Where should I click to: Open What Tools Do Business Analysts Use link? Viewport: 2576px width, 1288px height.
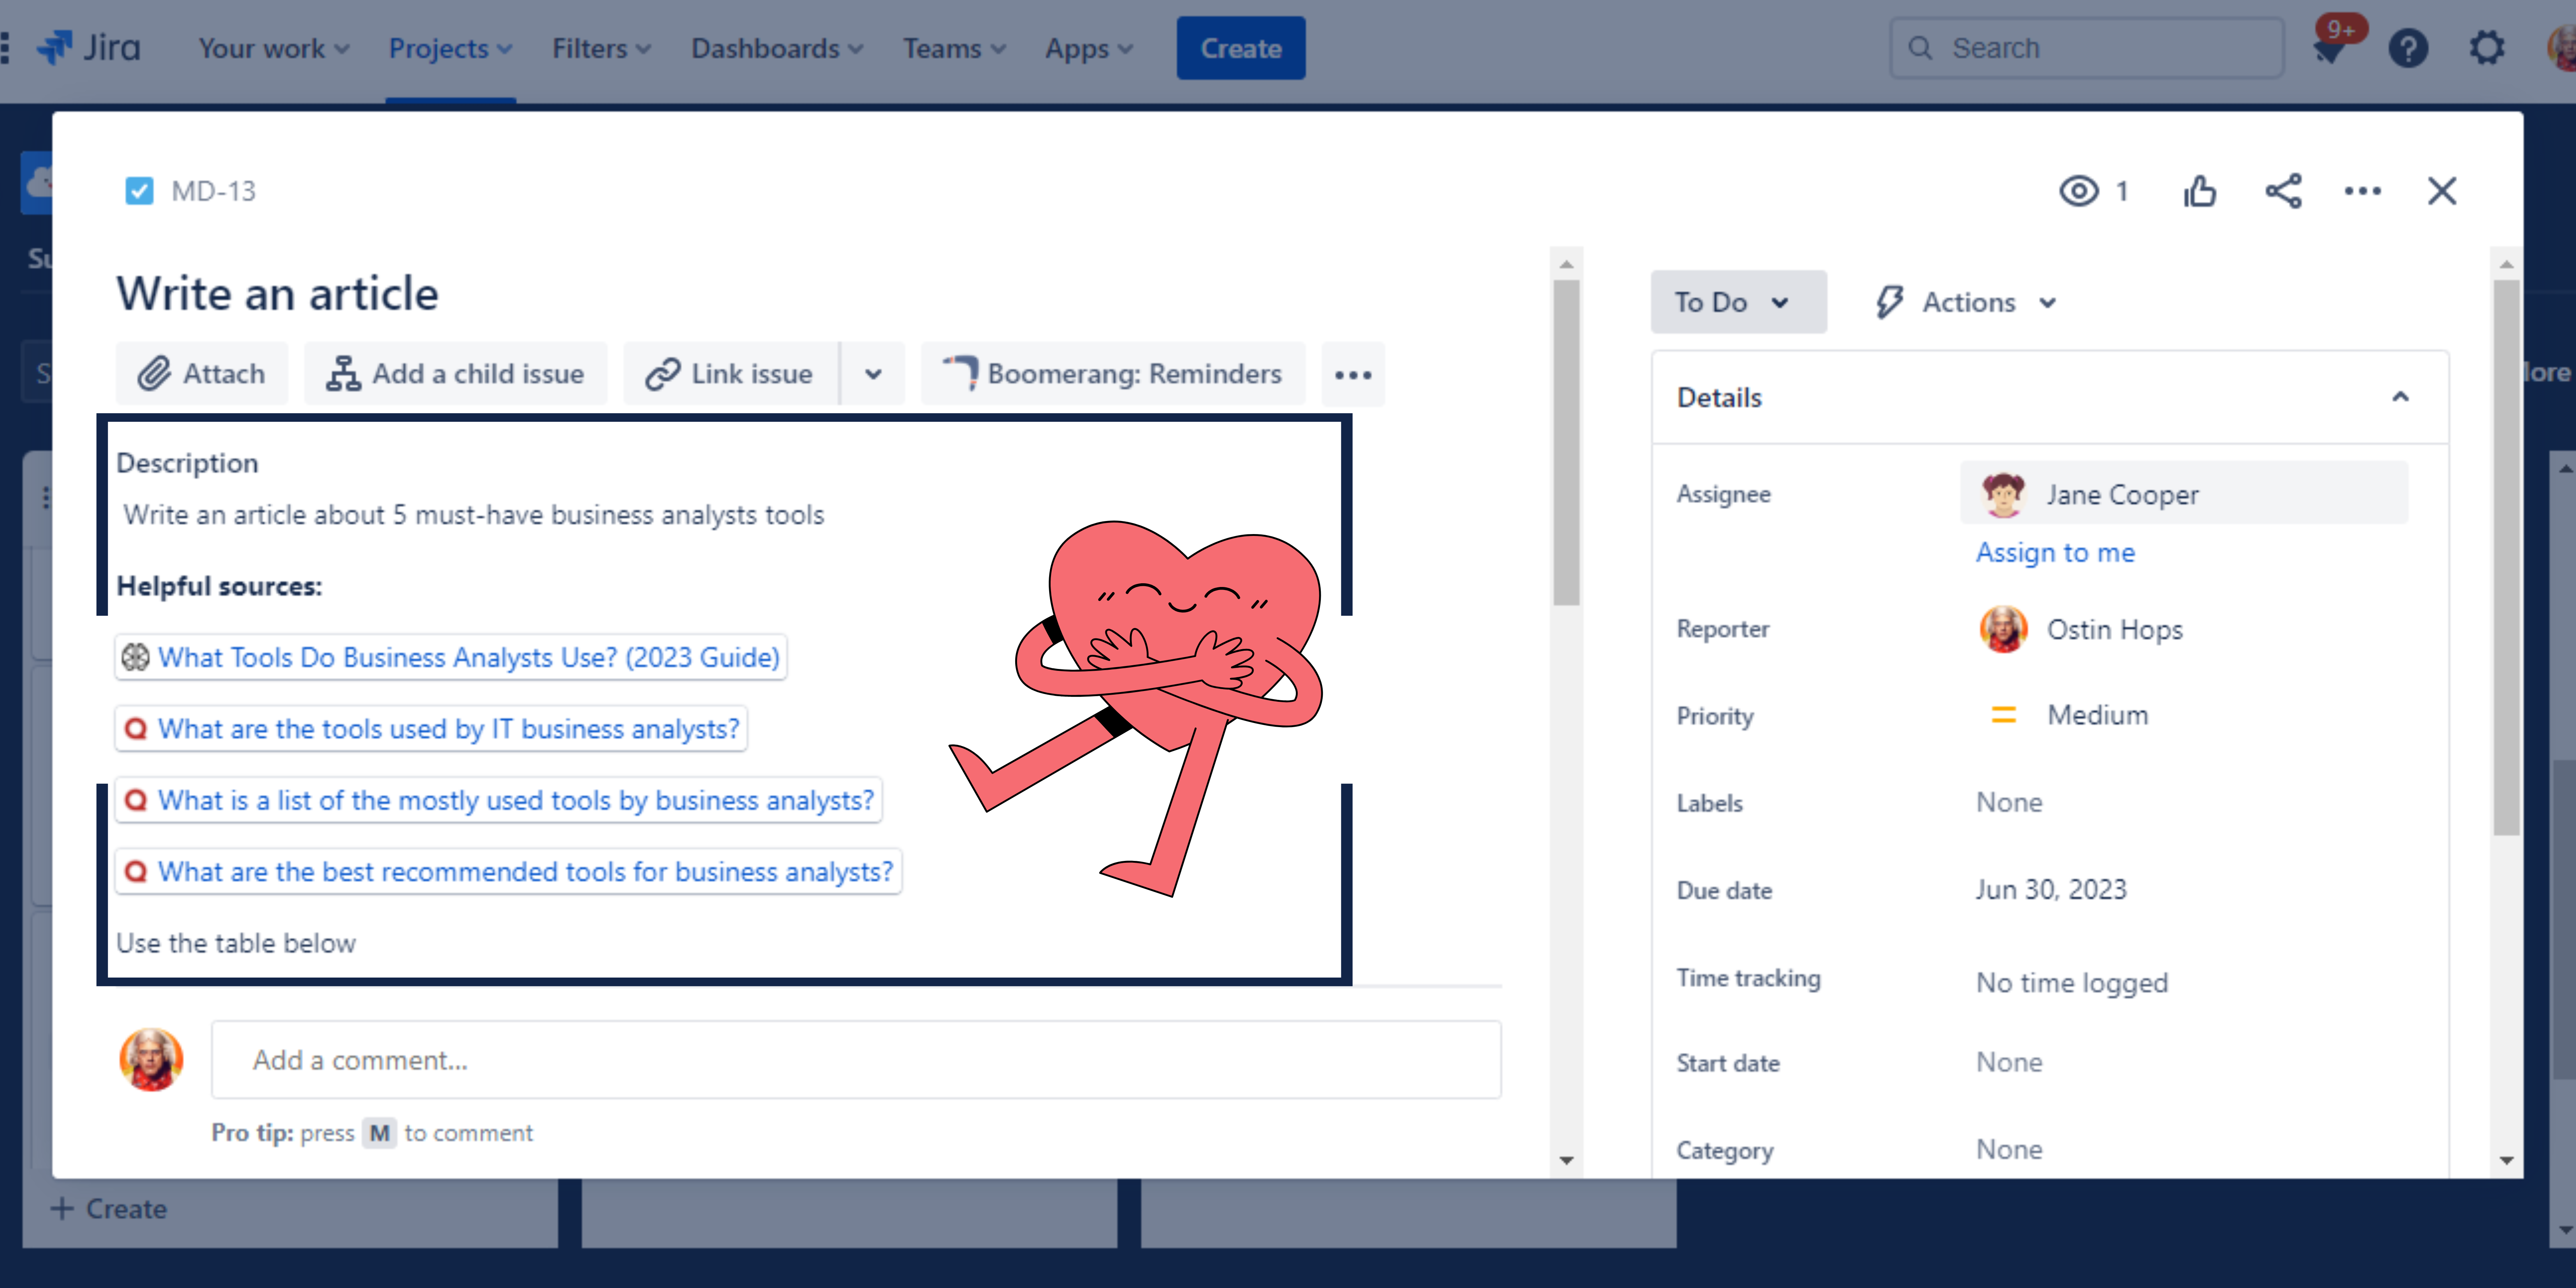pos(451,657)
